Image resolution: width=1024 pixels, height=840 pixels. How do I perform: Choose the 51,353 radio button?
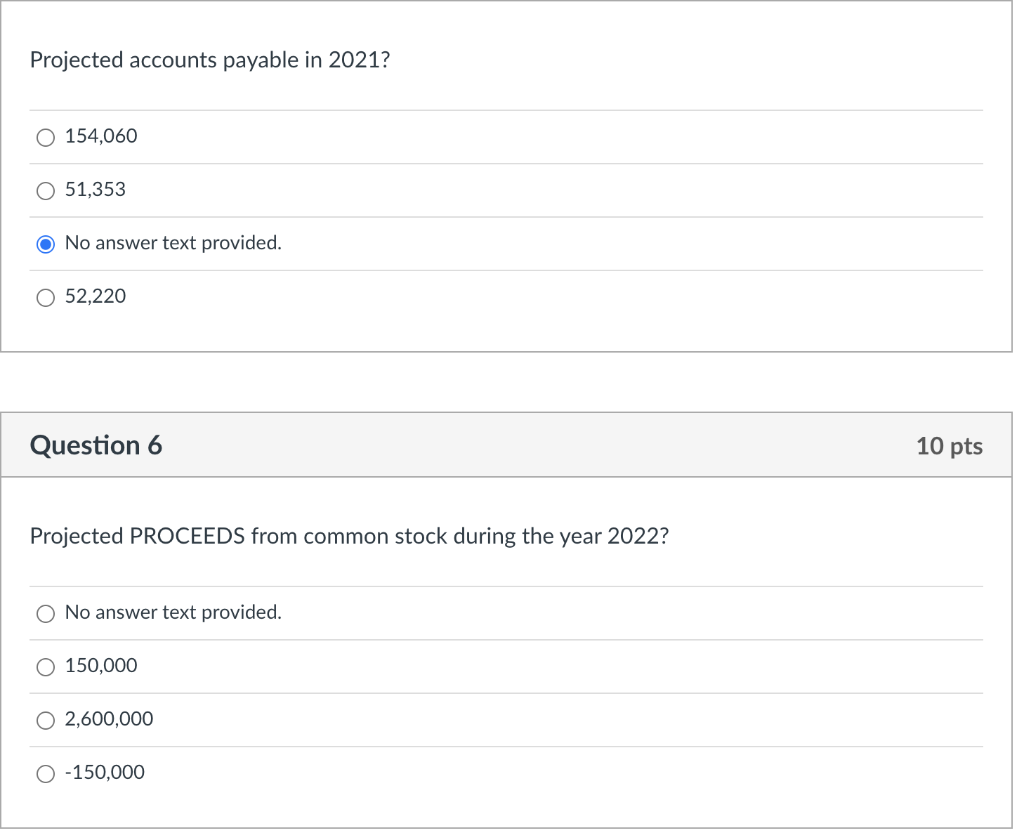45,190
